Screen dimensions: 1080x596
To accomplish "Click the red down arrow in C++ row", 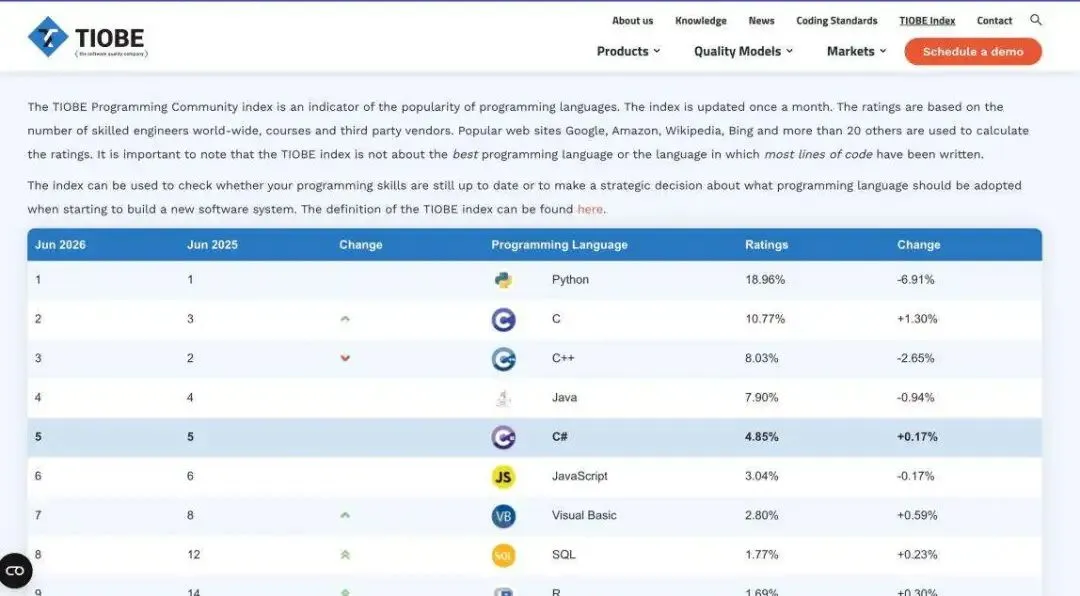I will pyautogui.click(x=345, y=358).
